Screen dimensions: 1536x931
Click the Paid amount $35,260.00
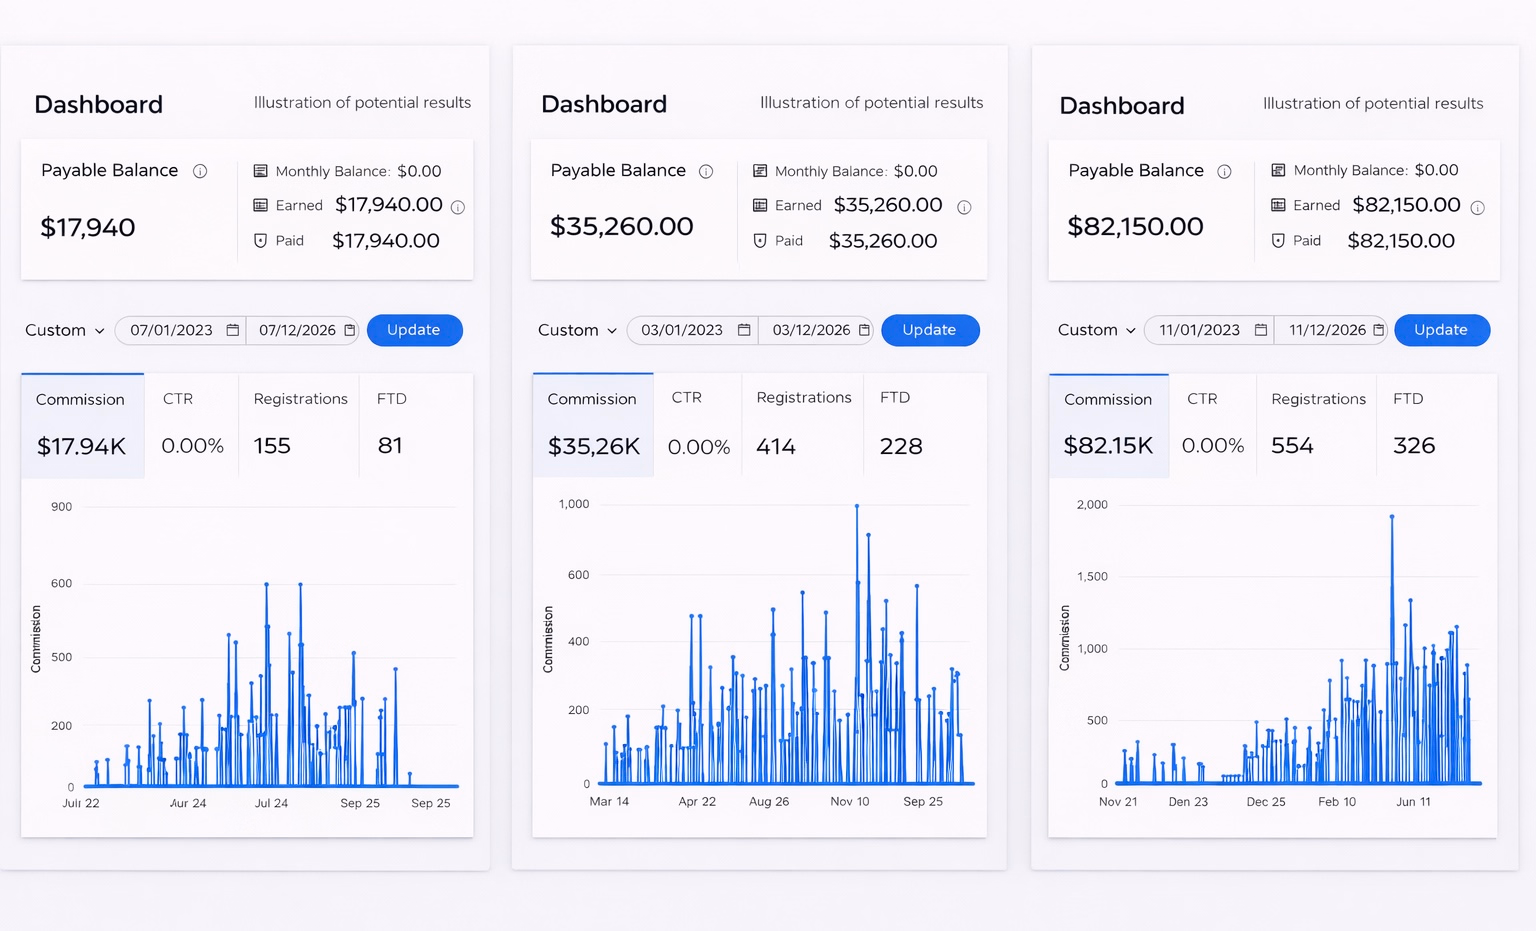click(883, 241)
